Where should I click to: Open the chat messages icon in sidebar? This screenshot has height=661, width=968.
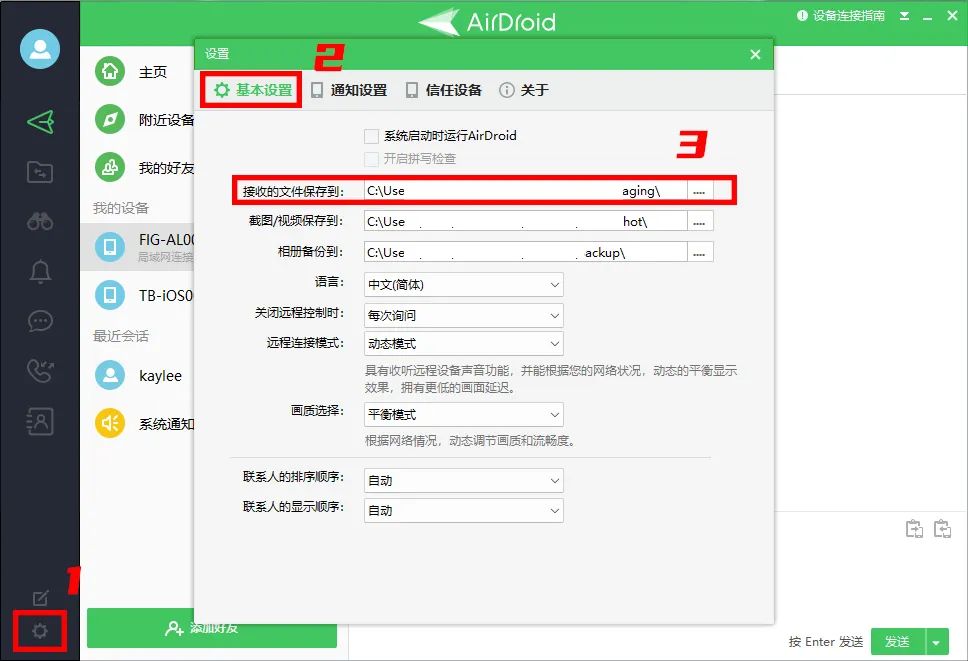(38, 321)
